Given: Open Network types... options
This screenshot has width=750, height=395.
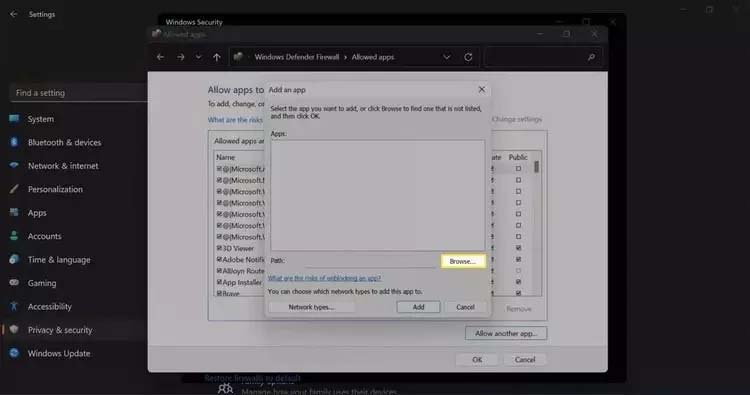Looking at the screenshot, I should 311,307.
